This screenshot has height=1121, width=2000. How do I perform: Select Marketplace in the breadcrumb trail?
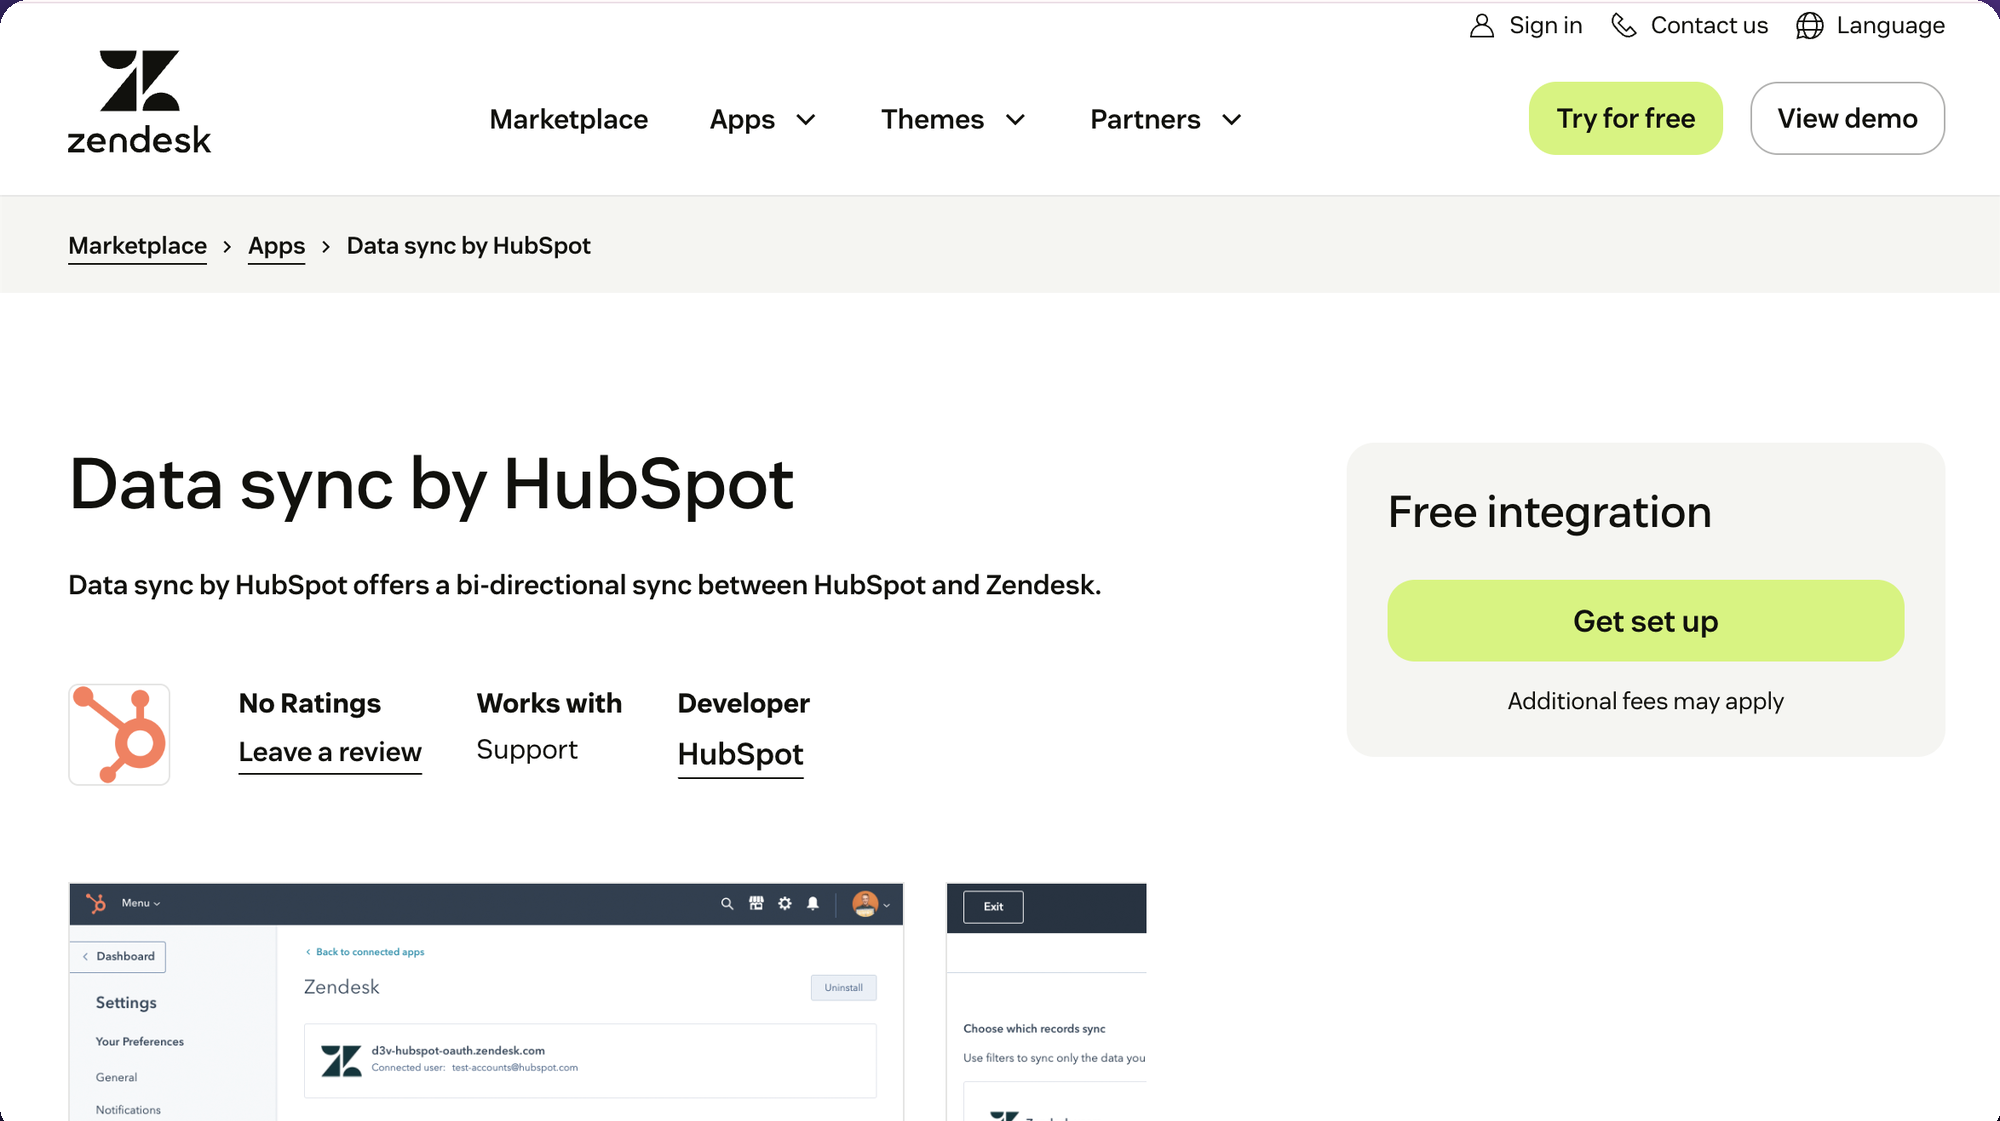pyautogui.click(x=137, y=245)
